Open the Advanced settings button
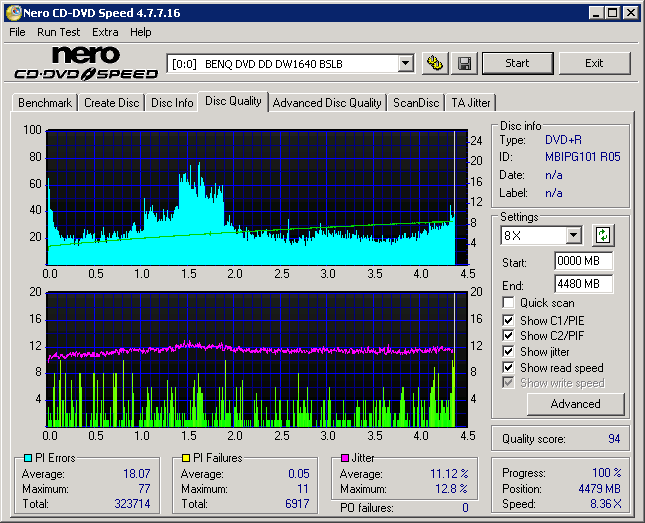Viewport: 645px width, 523px height. [x=575, y=404]
